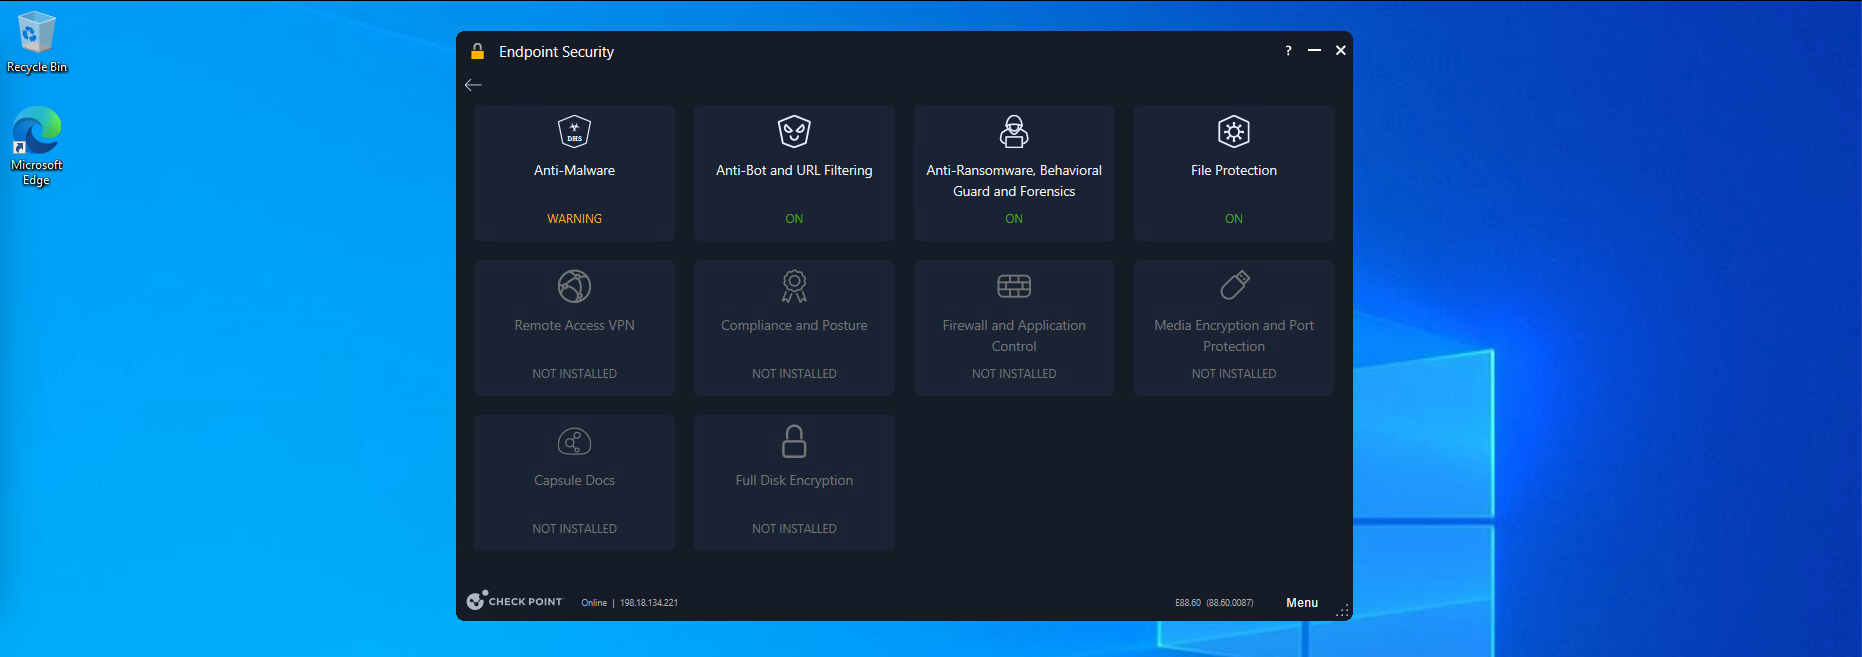Open the Firewall brick wall icon

click(1014, 286)
